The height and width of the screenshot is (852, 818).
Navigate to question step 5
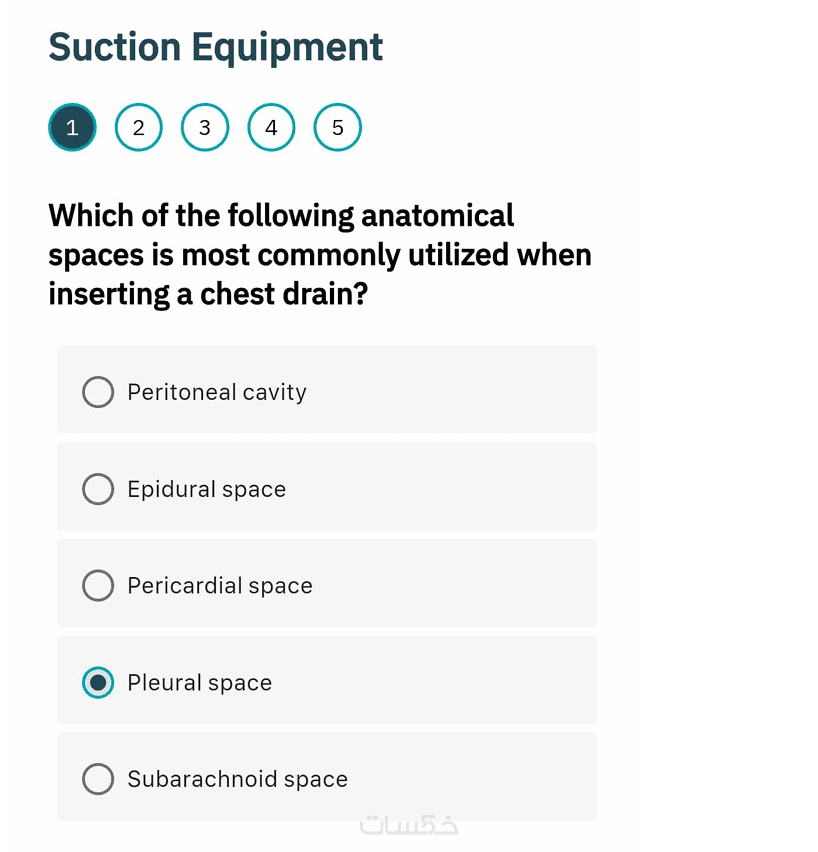pos(338,128)
